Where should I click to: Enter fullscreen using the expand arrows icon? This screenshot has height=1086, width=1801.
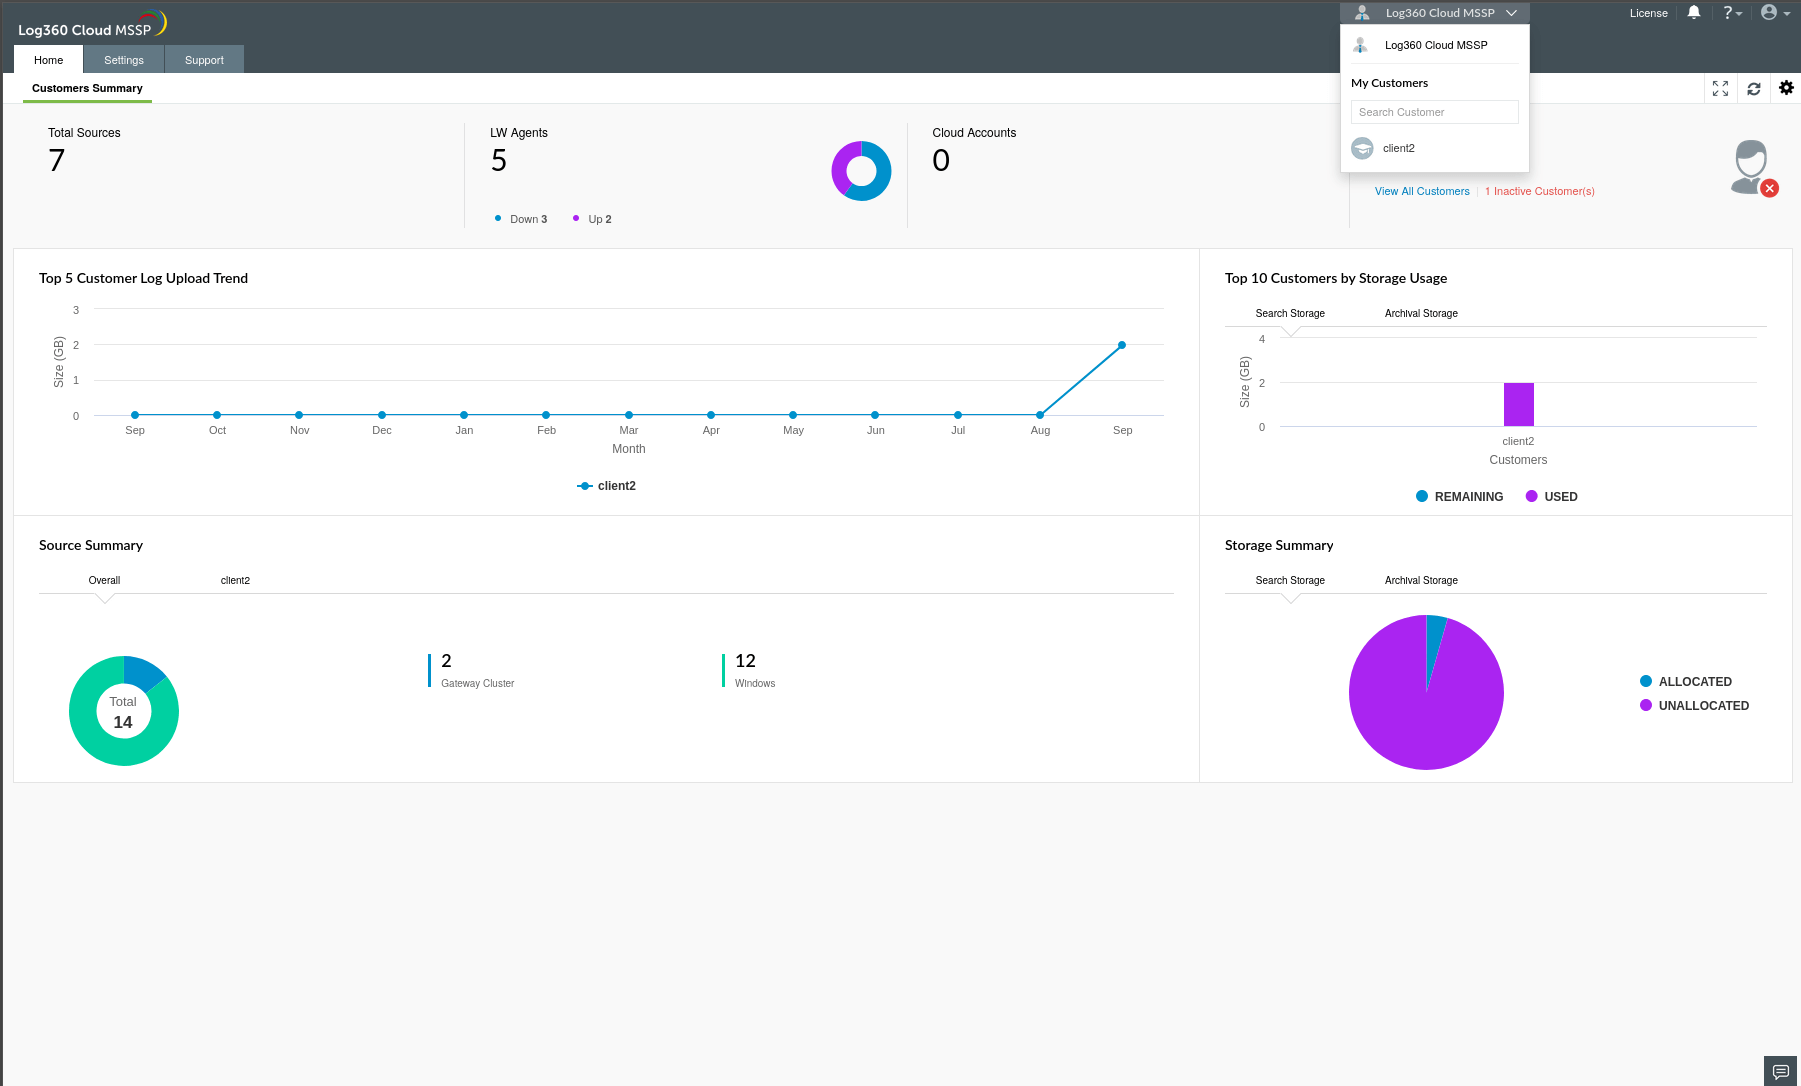point(1720,88)
